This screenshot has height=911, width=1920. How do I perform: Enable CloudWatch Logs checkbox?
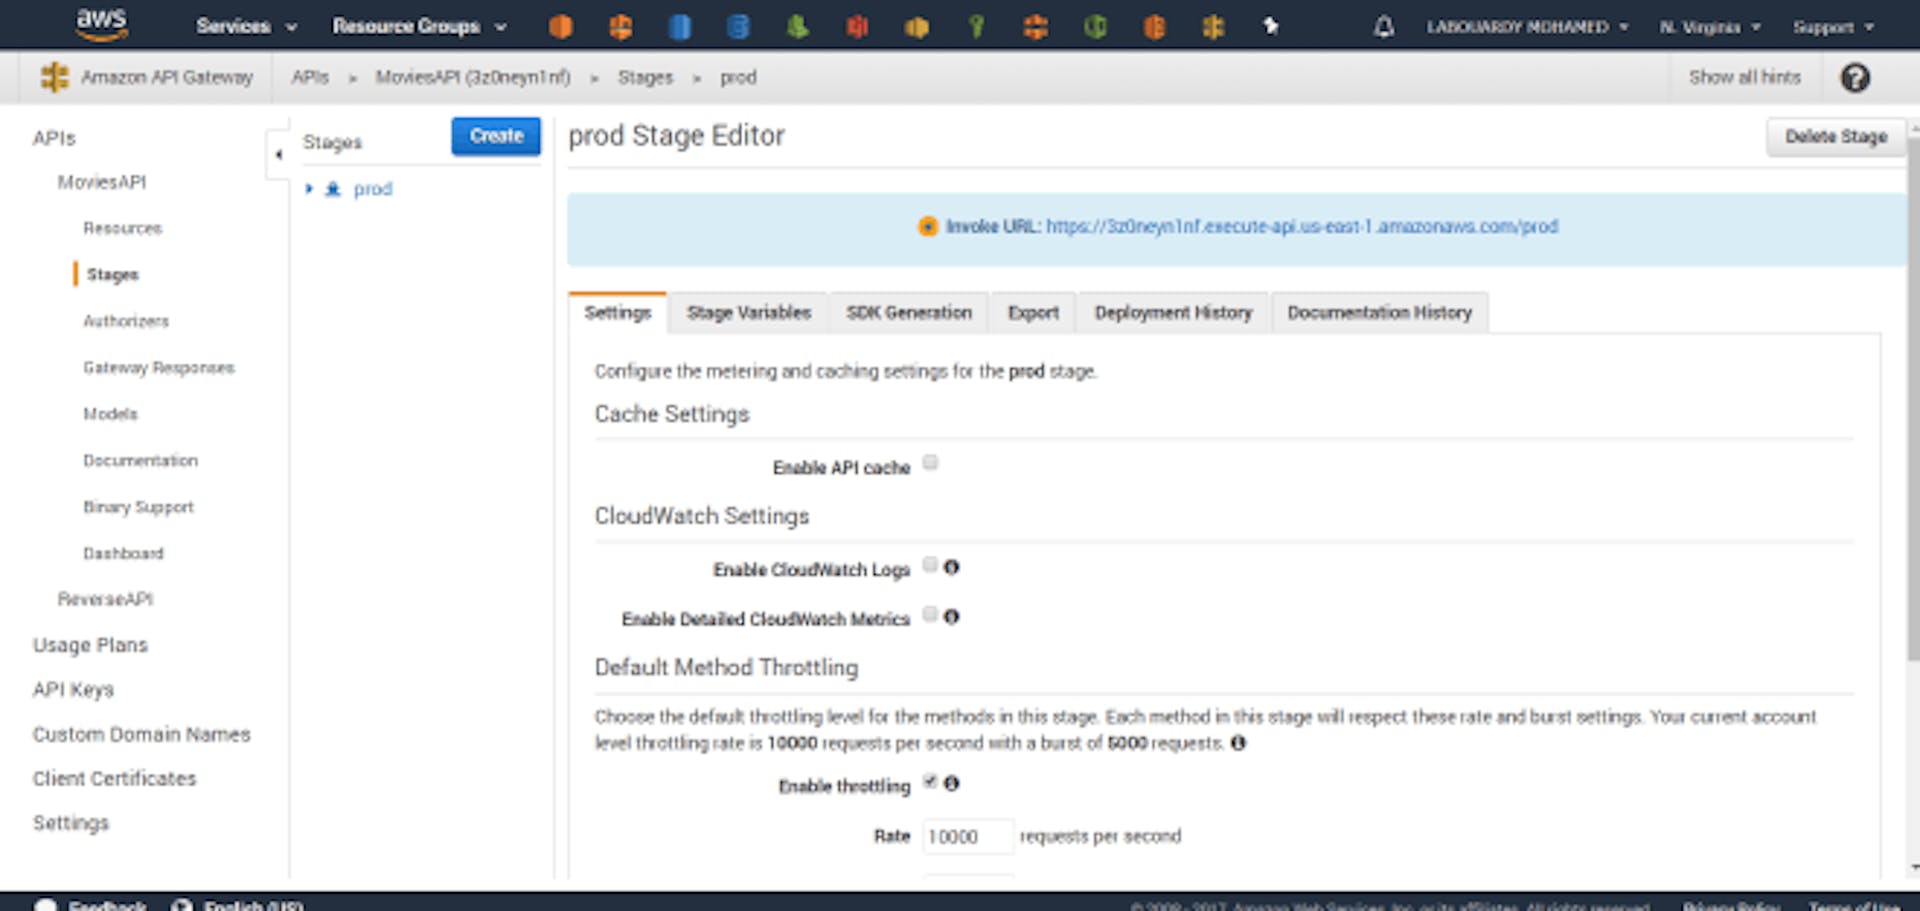click(930, 564)
